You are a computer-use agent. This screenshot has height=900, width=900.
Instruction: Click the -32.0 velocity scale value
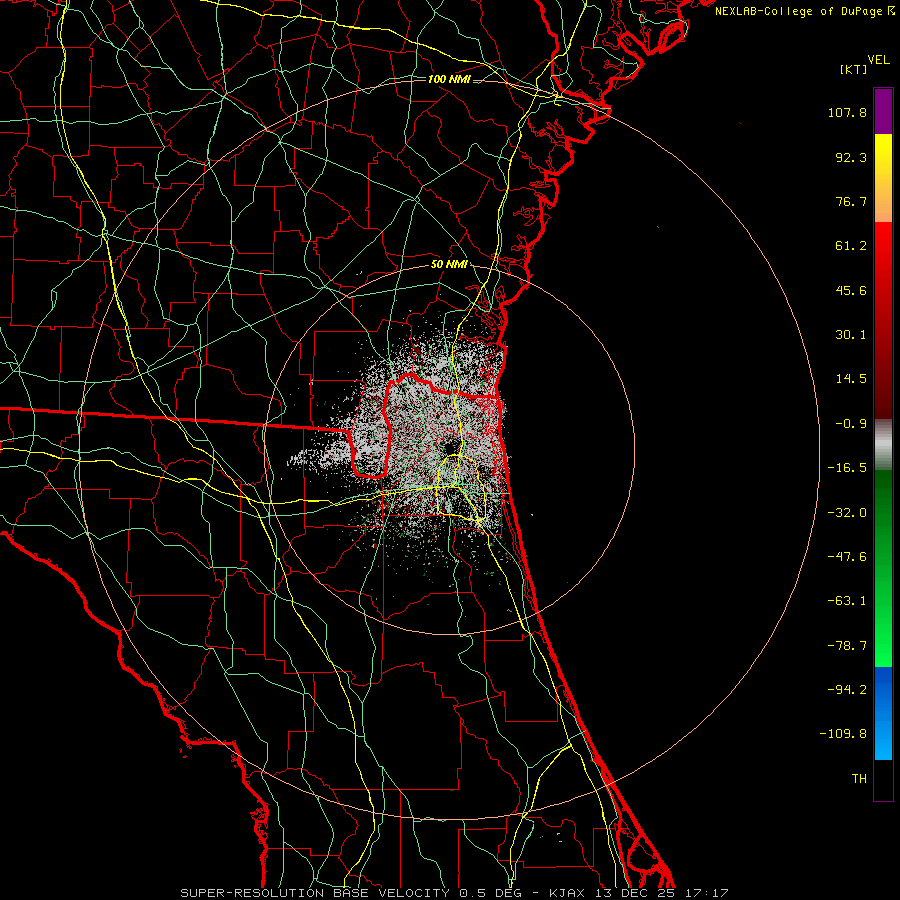pyautogui.click(x=847, y=513)
